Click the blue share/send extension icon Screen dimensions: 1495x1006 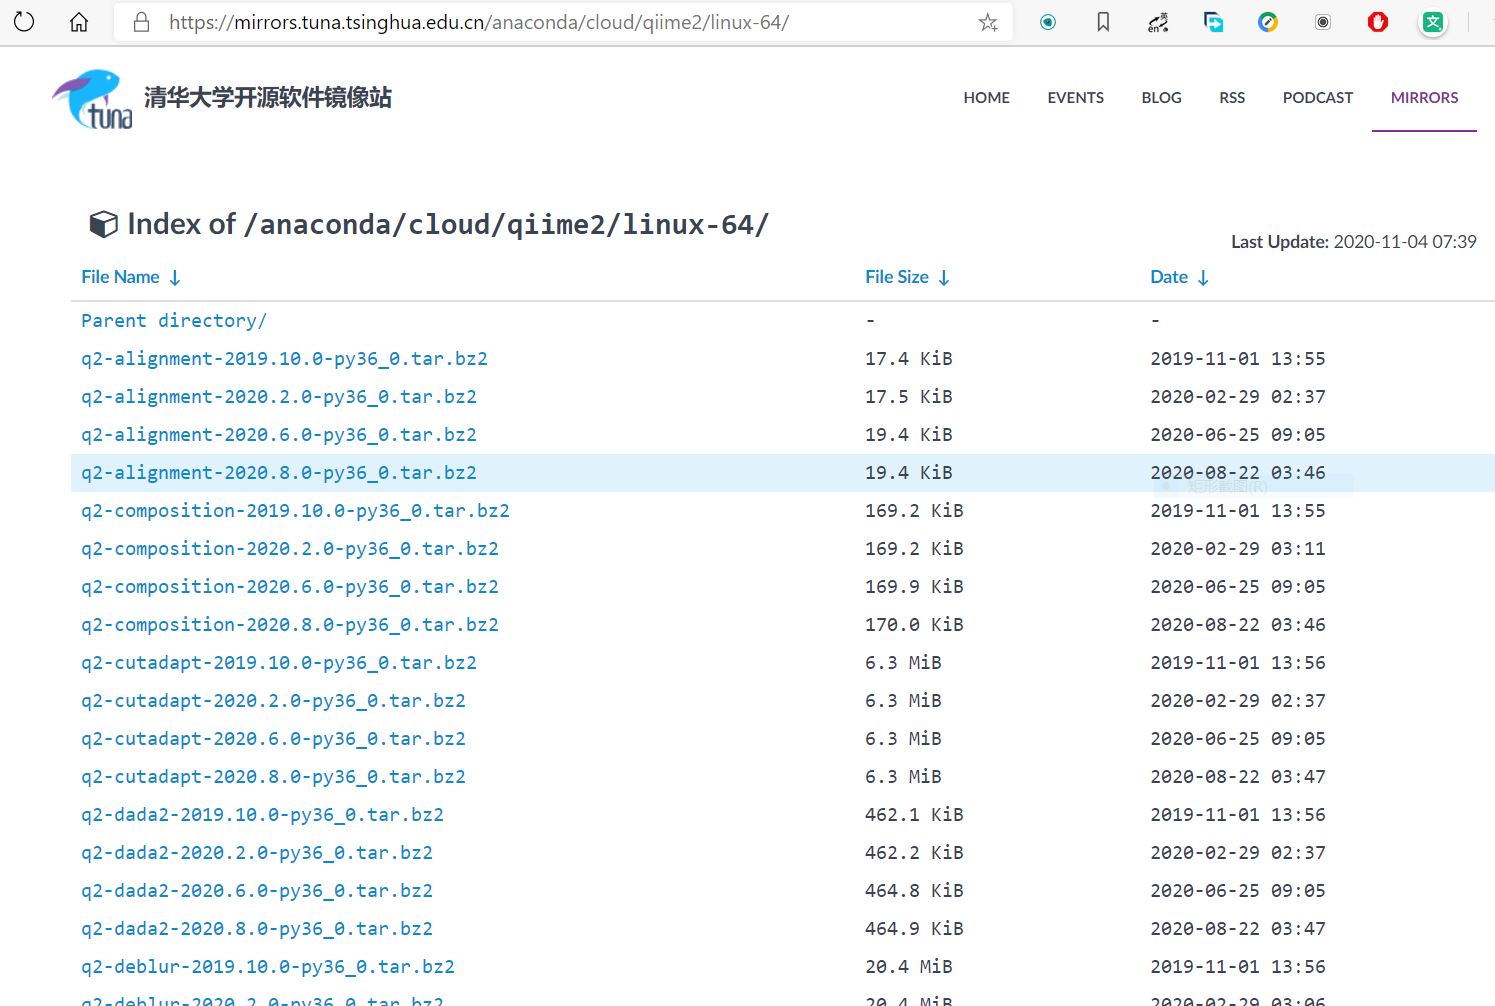coord(1213,21)
